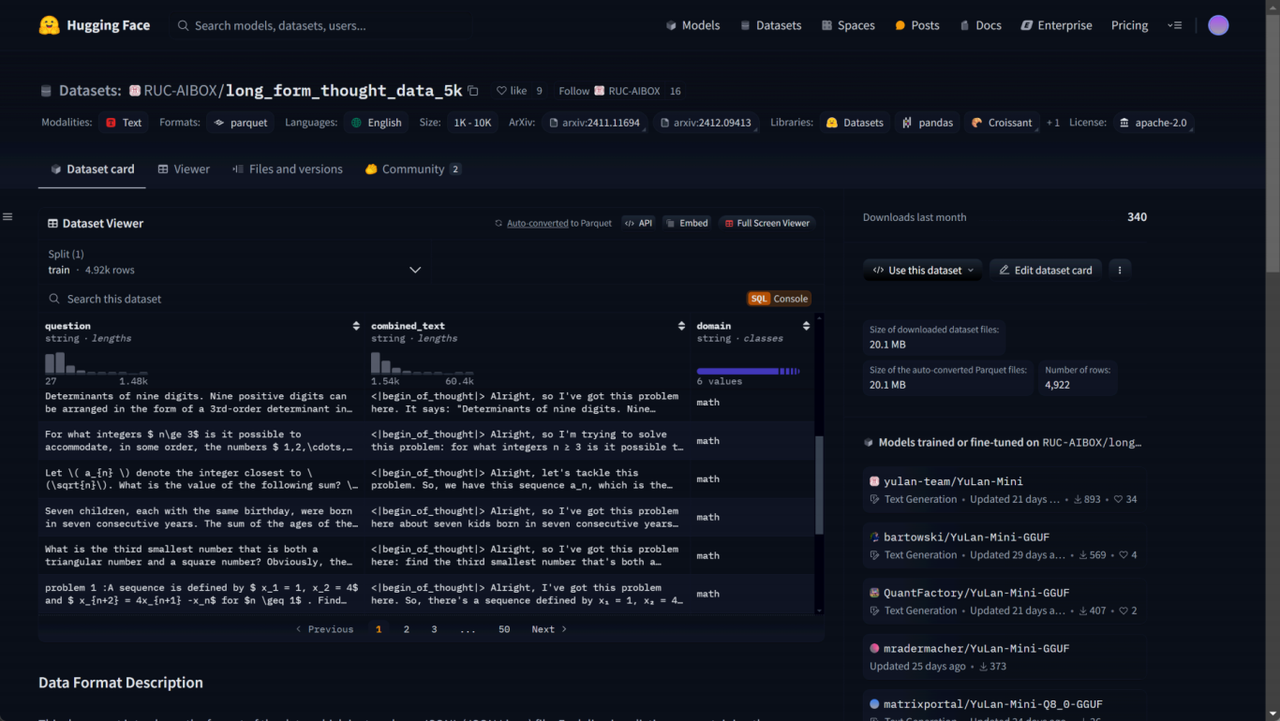
Task: Open the API option of Dataset Viewer
Action: (638, 223)
